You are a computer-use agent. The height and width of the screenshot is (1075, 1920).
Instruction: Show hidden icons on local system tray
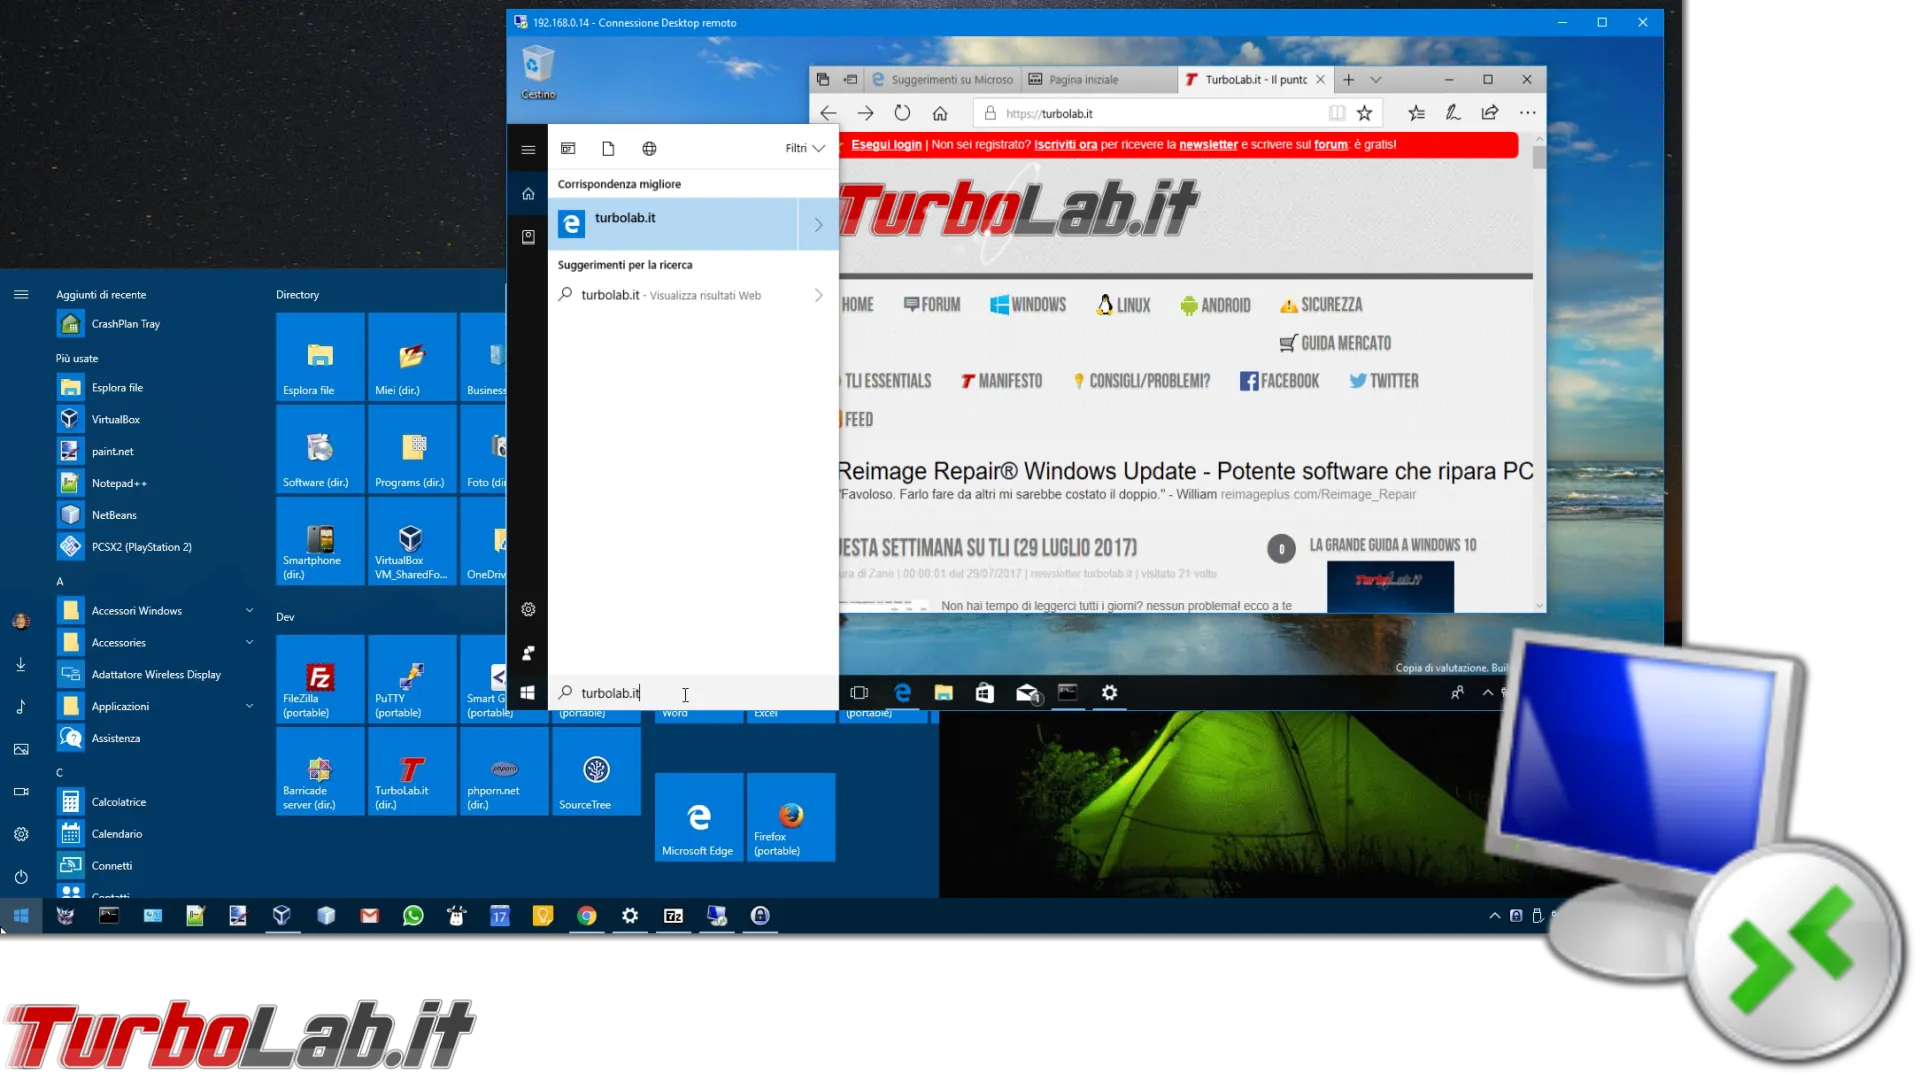point(1494,916)
